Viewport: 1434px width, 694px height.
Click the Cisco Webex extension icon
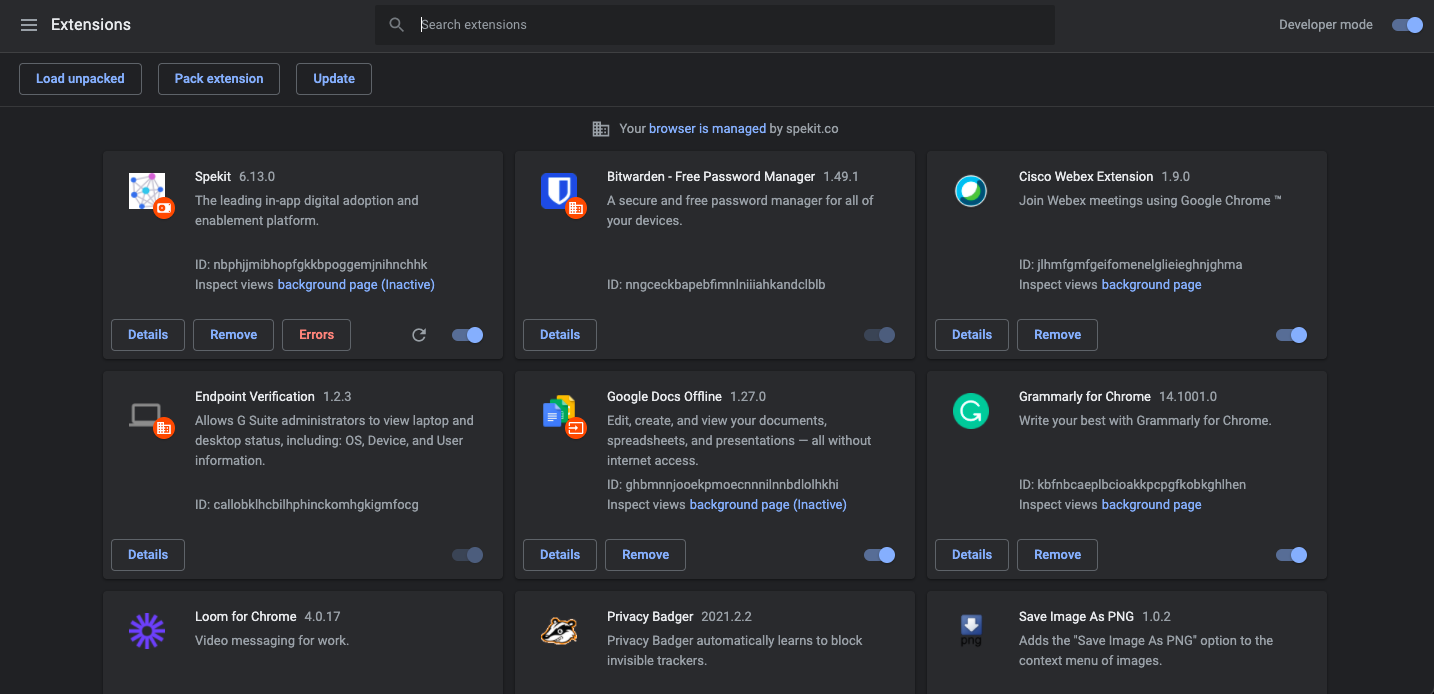tap(971, 191)
